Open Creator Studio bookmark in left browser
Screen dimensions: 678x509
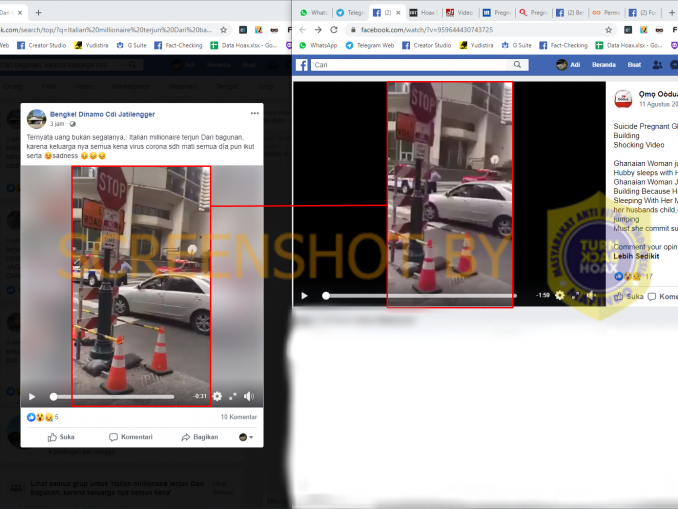pyautogui.click(x=42, y=45)
